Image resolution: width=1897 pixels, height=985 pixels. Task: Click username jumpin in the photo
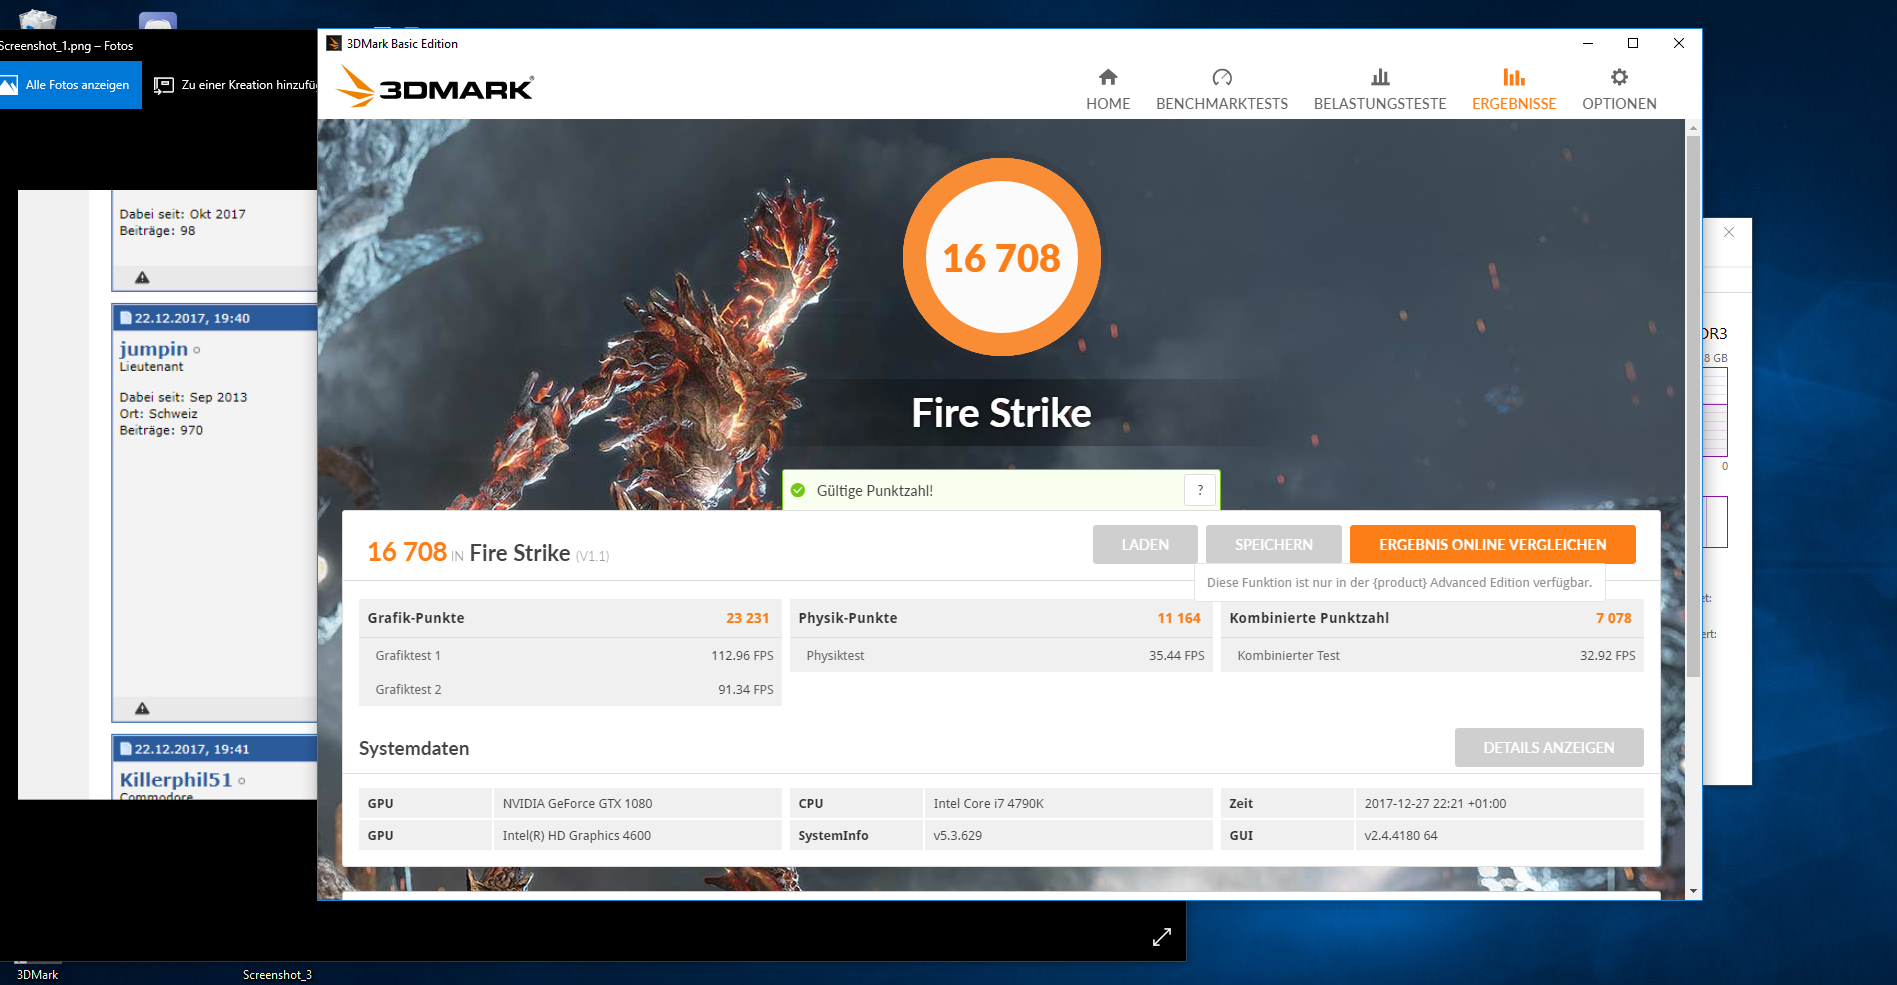coord(153,348)
